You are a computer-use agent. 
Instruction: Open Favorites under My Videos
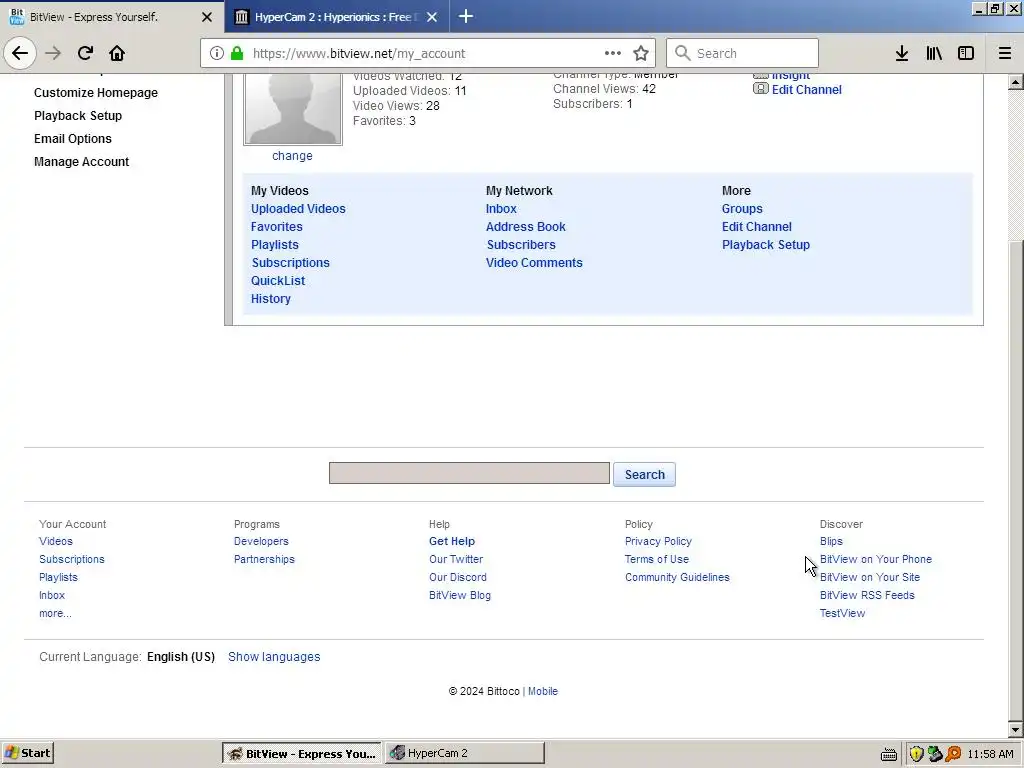click(x=277, y=227)
